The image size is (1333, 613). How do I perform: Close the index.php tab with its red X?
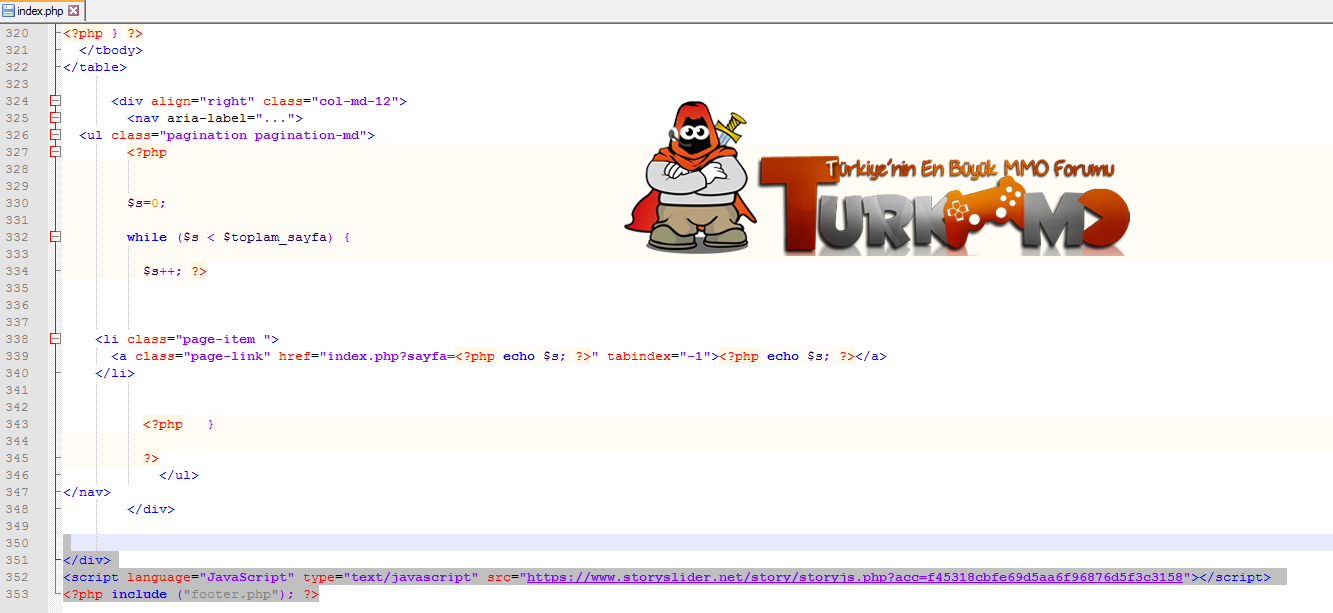point(73,10)
